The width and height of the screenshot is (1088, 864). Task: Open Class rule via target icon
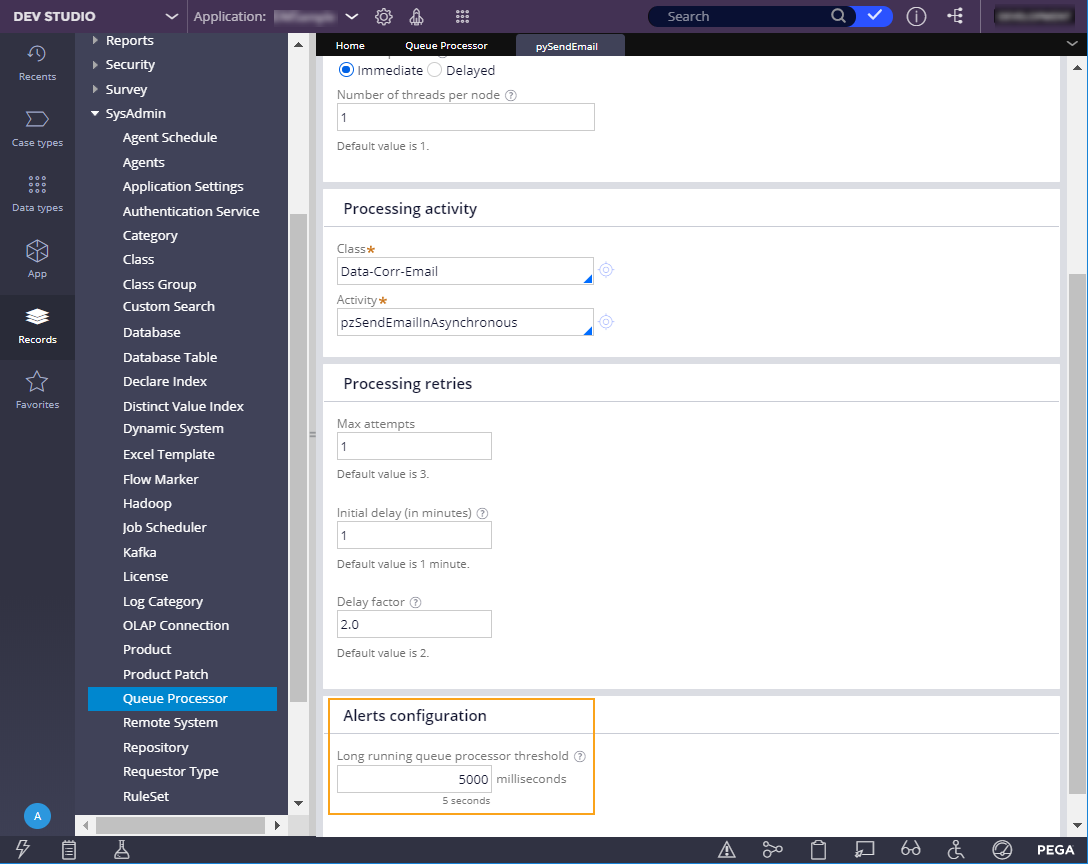tap(606, 270)
